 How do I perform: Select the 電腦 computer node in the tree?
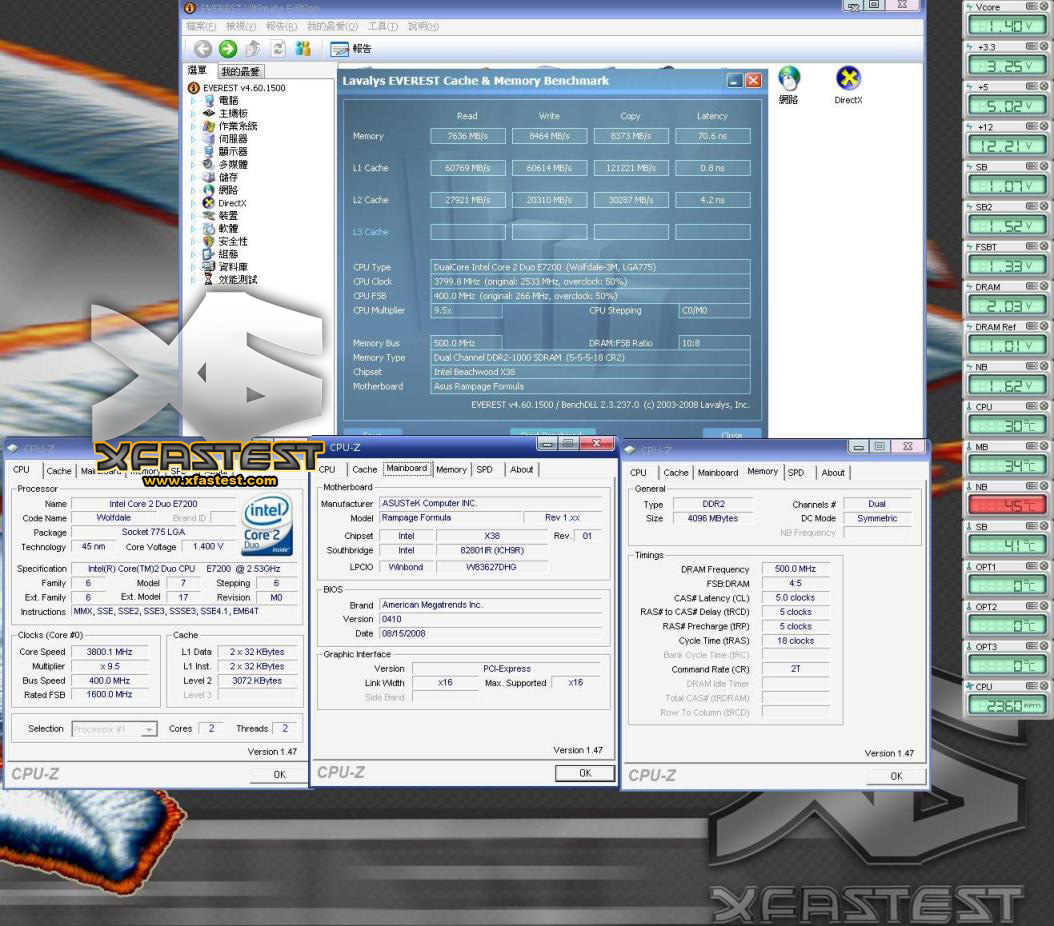[x=221, y=100]
